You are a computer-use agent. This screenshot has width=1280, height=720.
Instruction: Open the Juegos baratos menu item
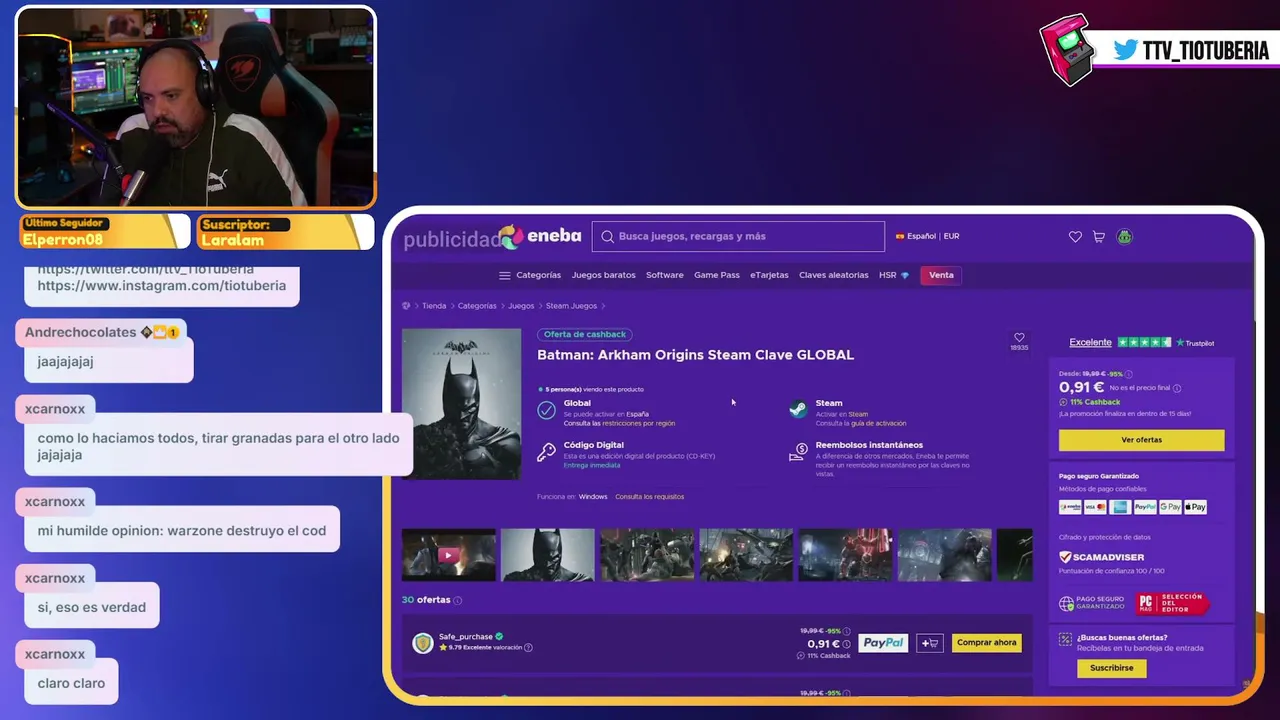coord(604,275)
